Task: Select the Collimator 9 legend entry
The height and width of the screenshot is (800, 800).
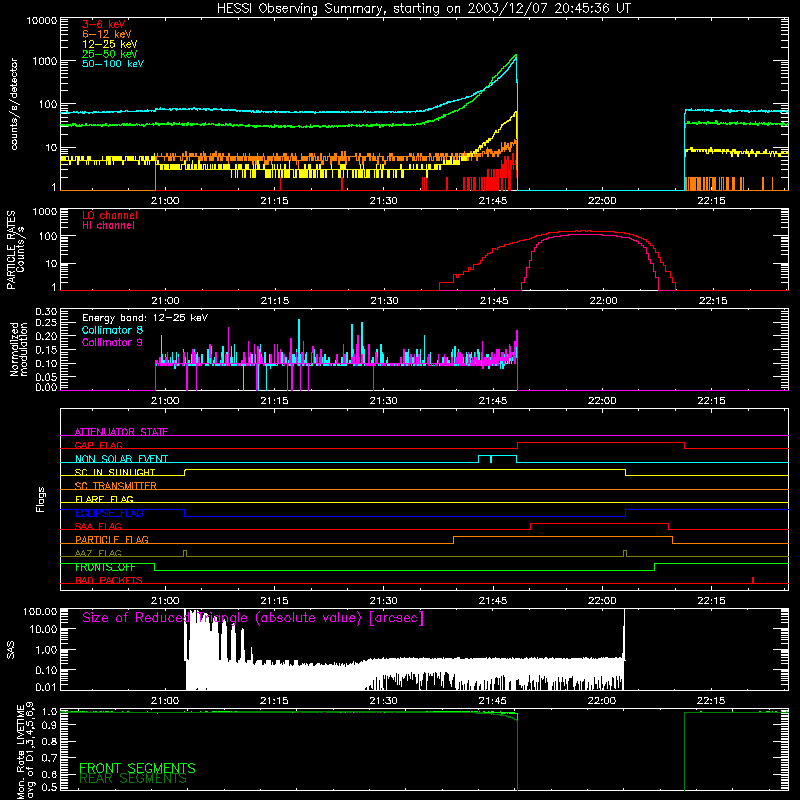Action: point(112,342)
